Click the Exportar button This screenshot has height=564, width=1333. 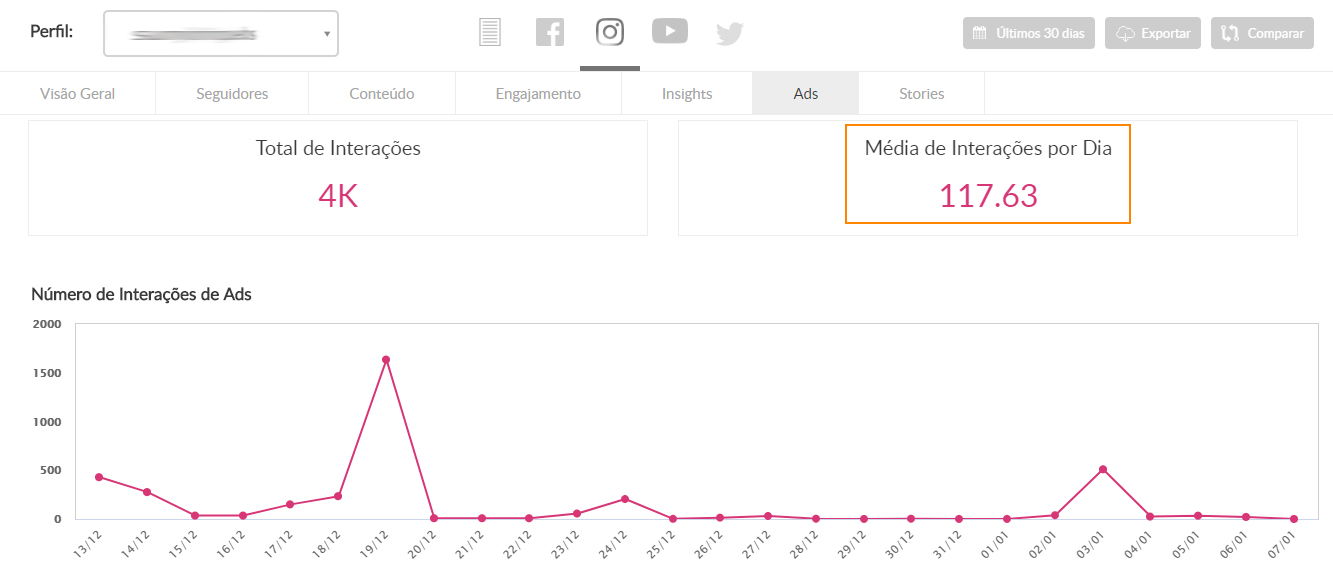pyautogui.click(x=1155, y=33)
